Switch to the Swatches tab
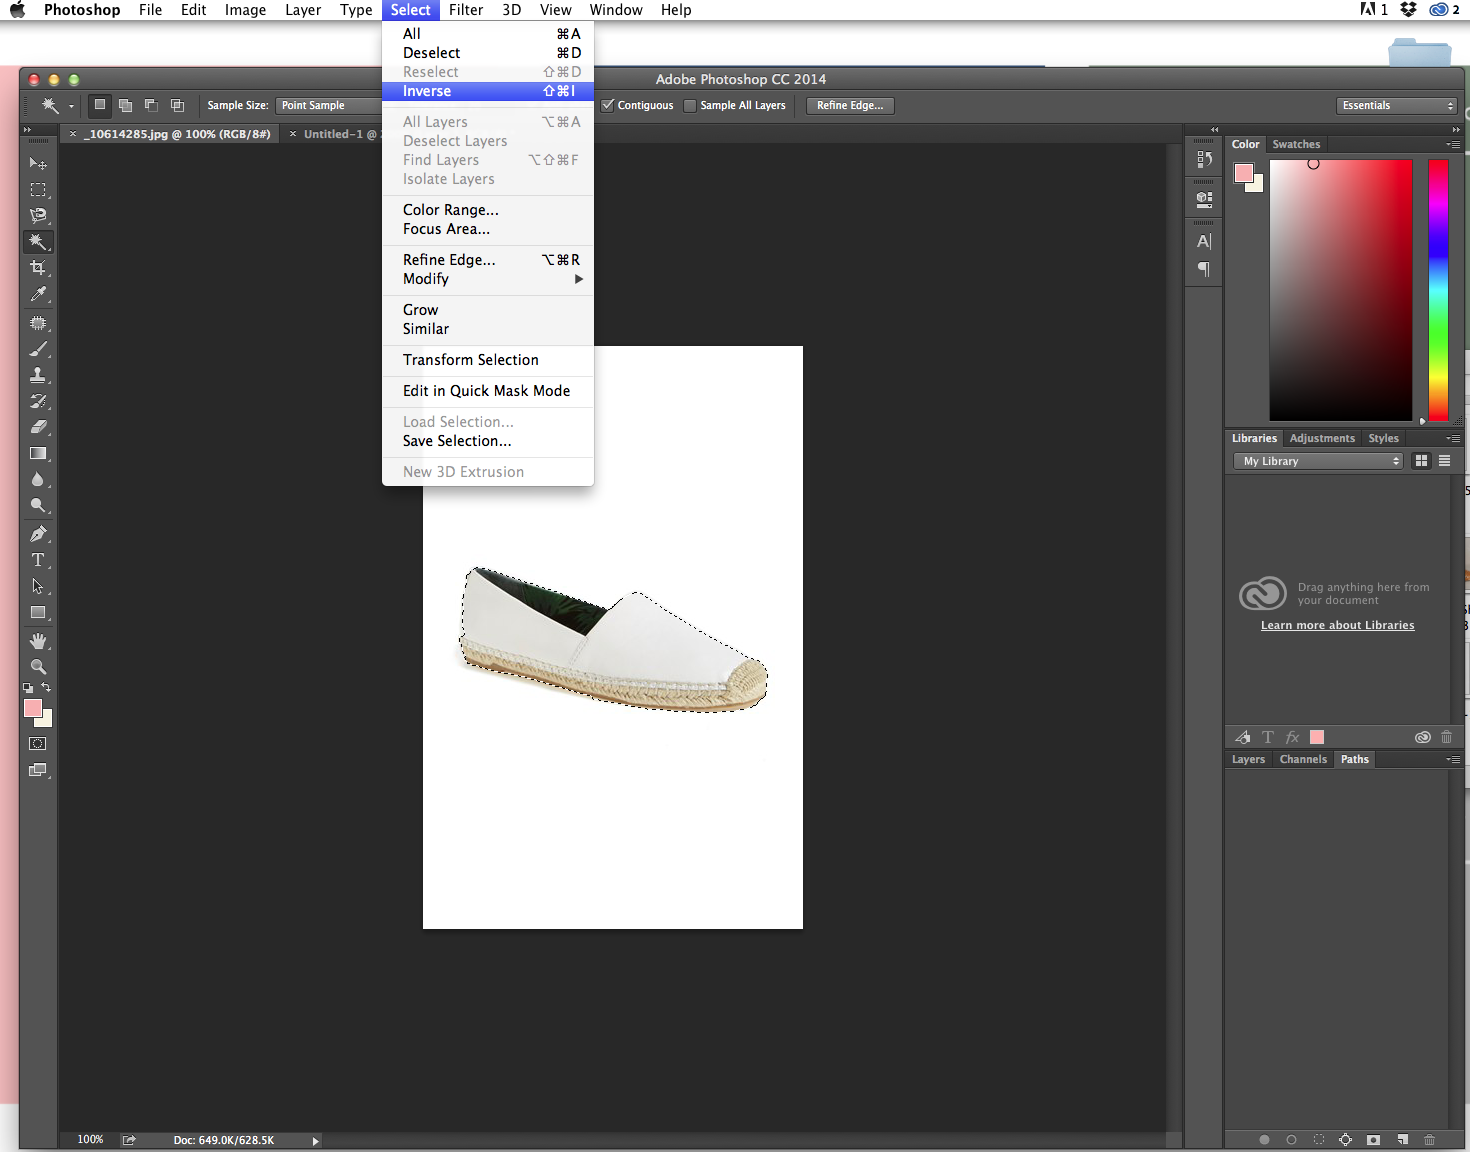 [x=1296, y=144]
